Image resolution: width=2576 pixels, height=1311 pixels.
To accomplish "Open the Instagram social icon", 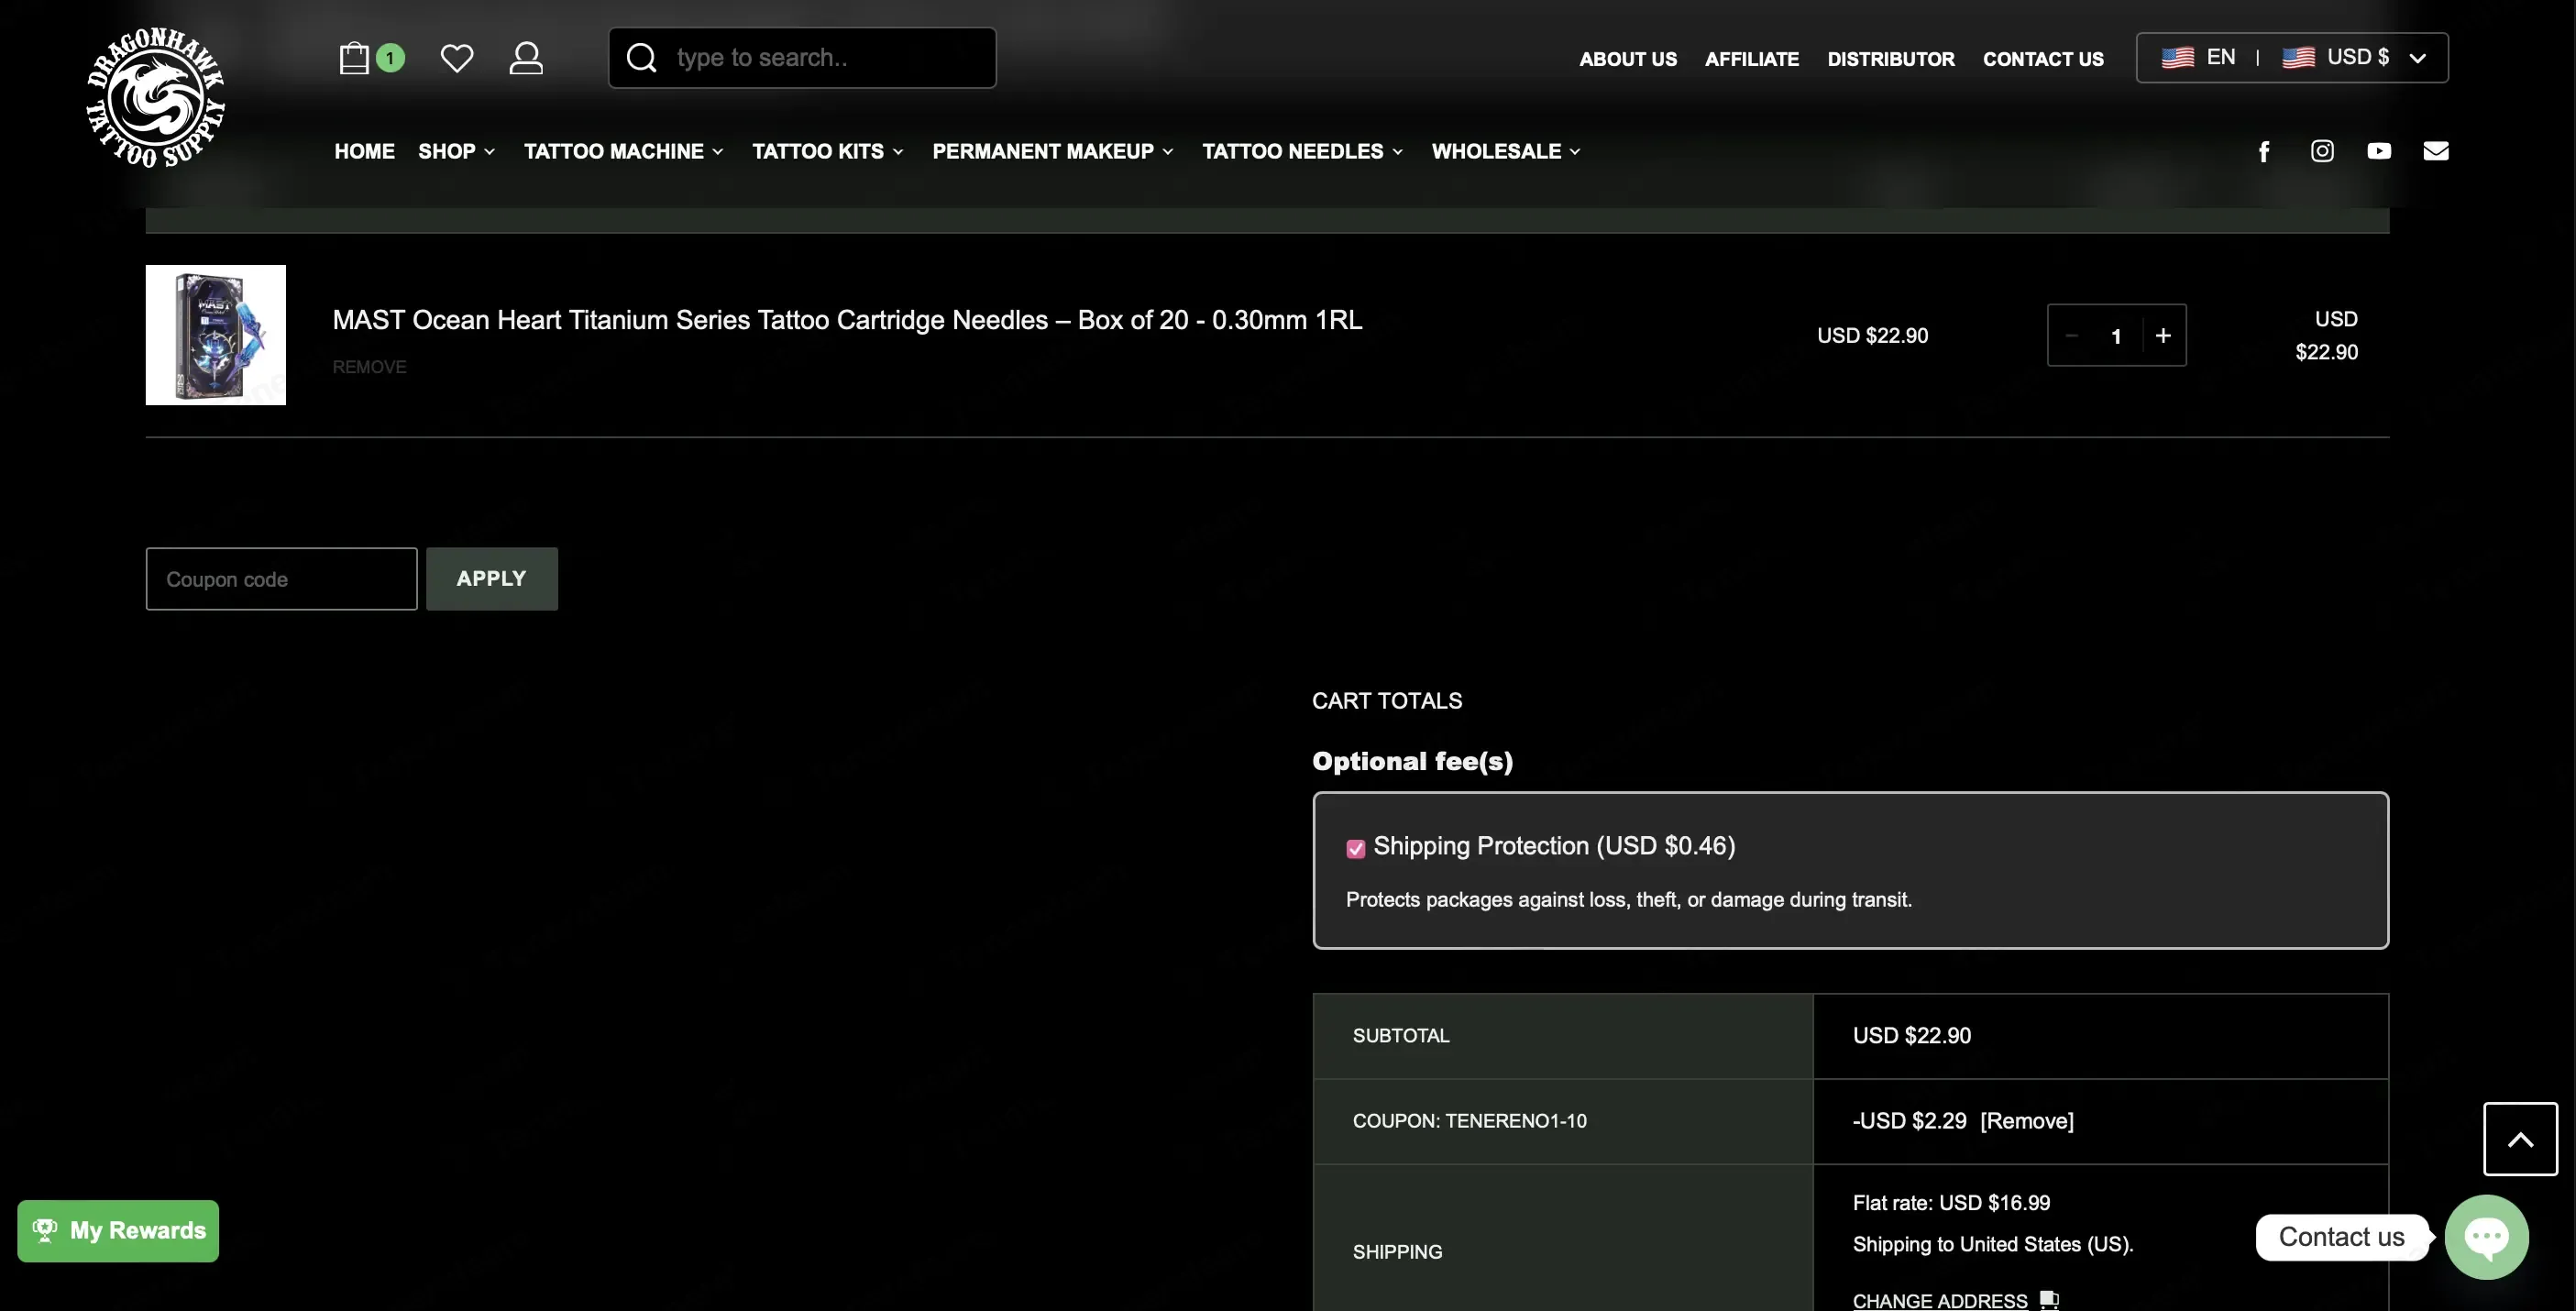I will (x=2322, y=151).
